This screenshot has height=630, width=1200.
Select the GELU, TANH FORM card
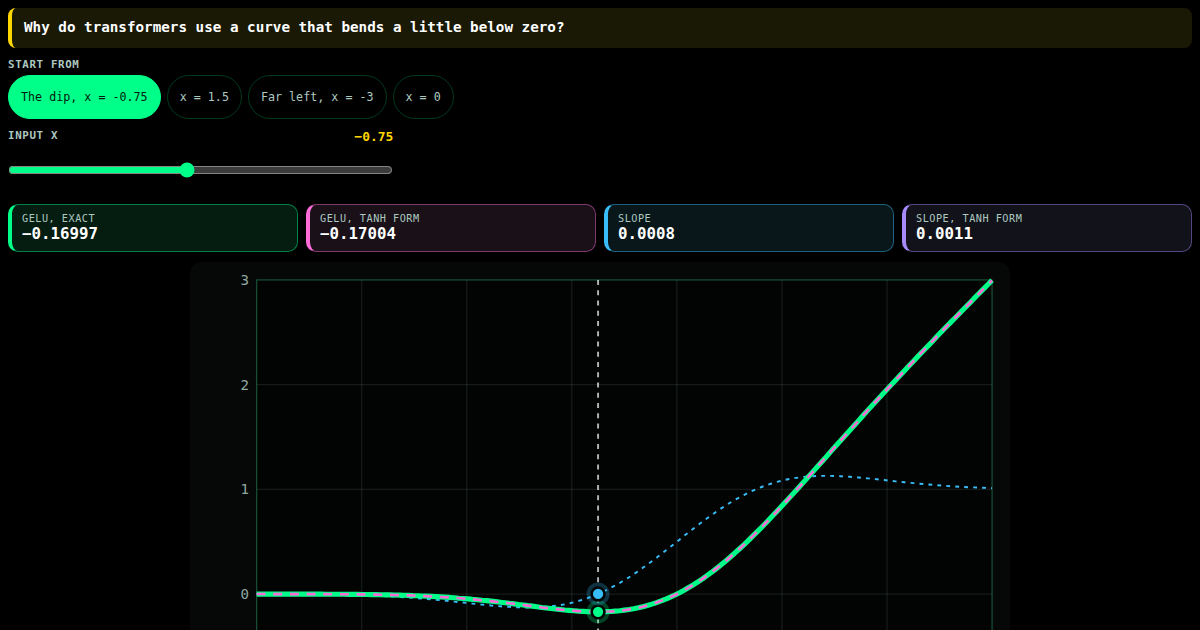click(451, 228)
